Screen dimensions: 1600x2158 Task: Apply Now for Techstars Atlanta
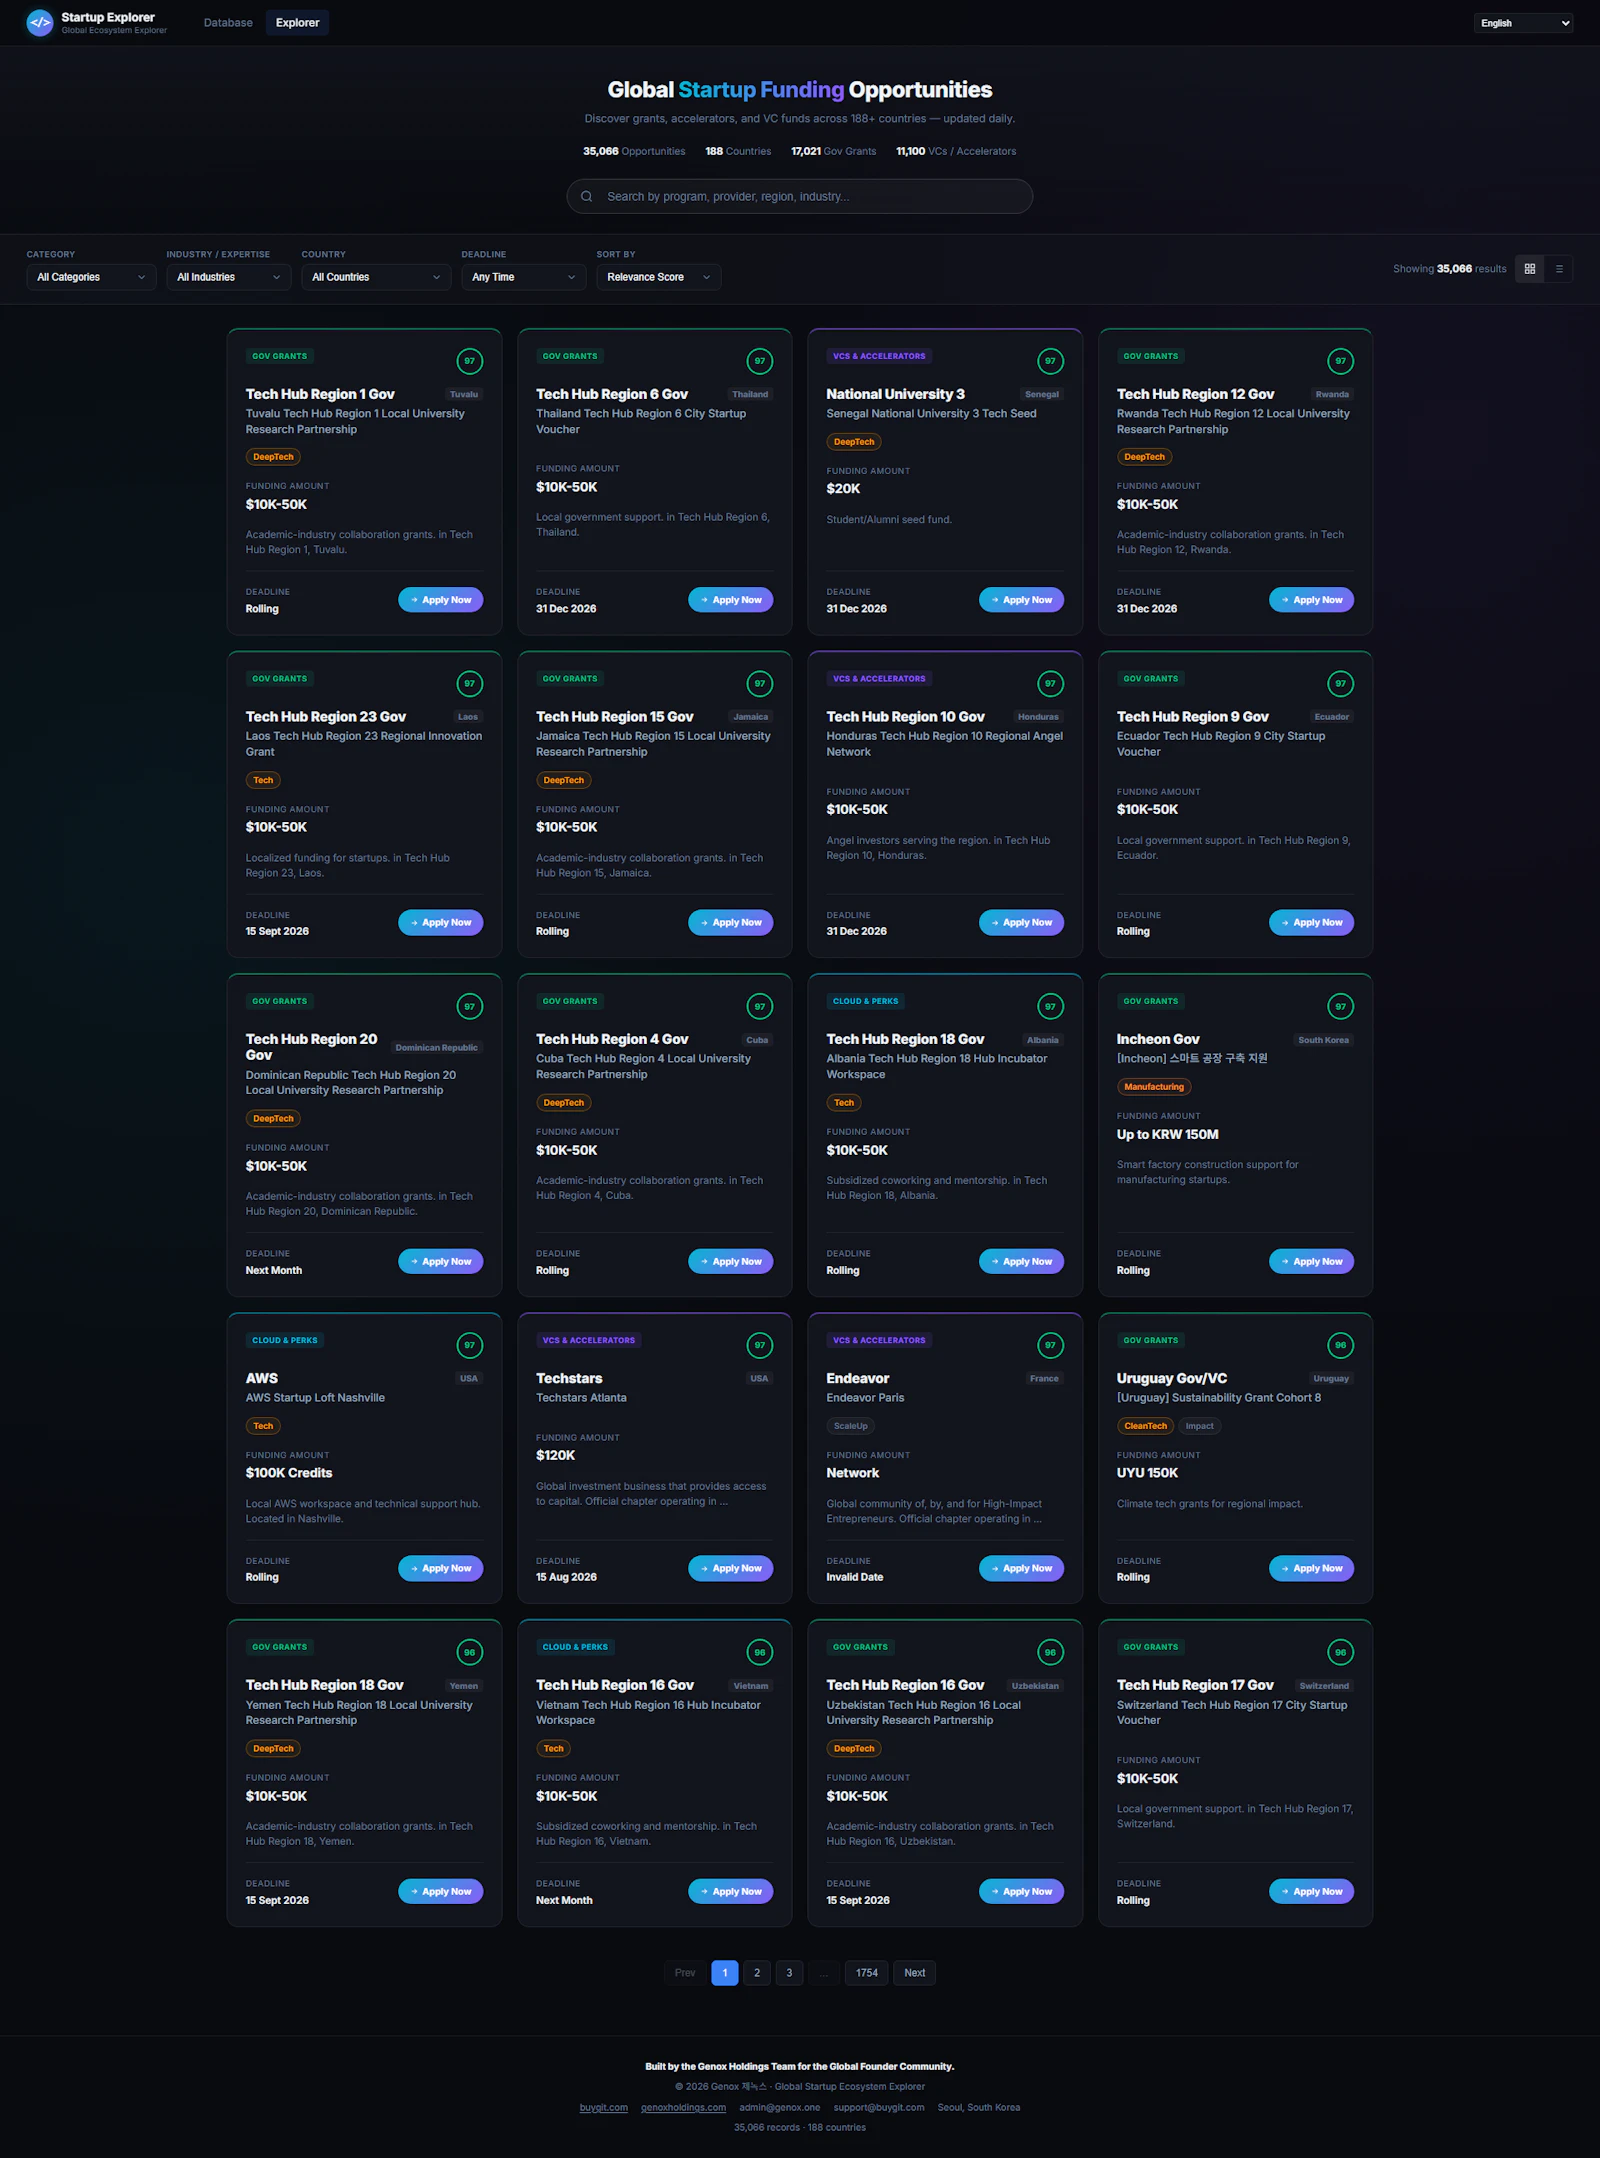click(731, 1568)
